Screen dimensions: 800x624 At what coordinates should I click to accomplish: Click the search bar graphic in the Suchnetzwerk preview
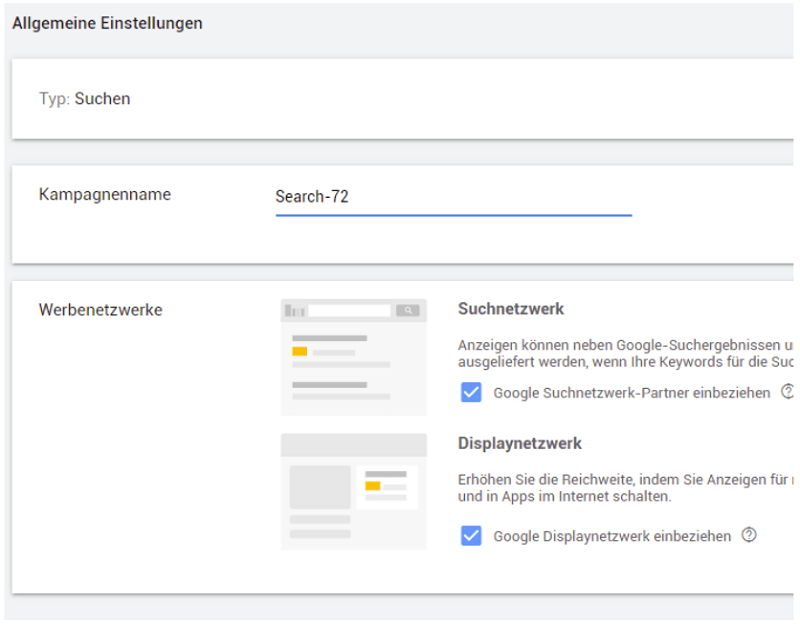[350, 309]
